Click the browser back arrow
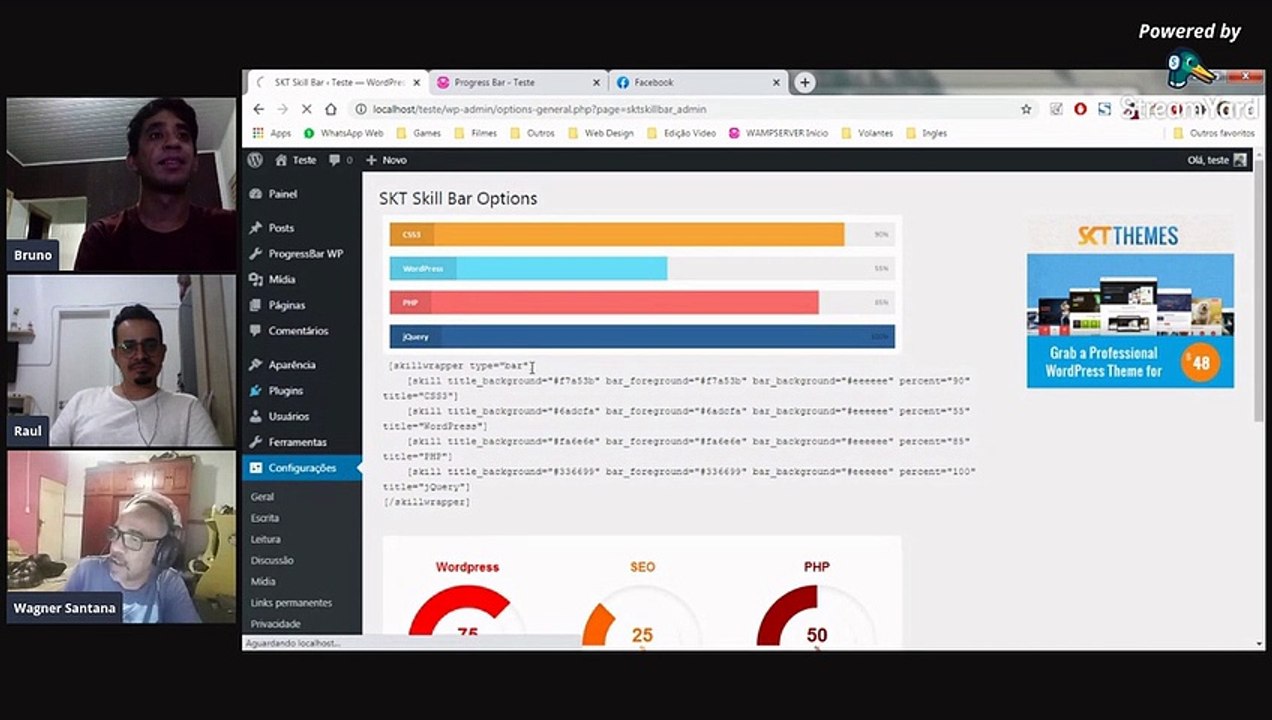The height and width of the screenshot is (720, 1272). (259, 109)
